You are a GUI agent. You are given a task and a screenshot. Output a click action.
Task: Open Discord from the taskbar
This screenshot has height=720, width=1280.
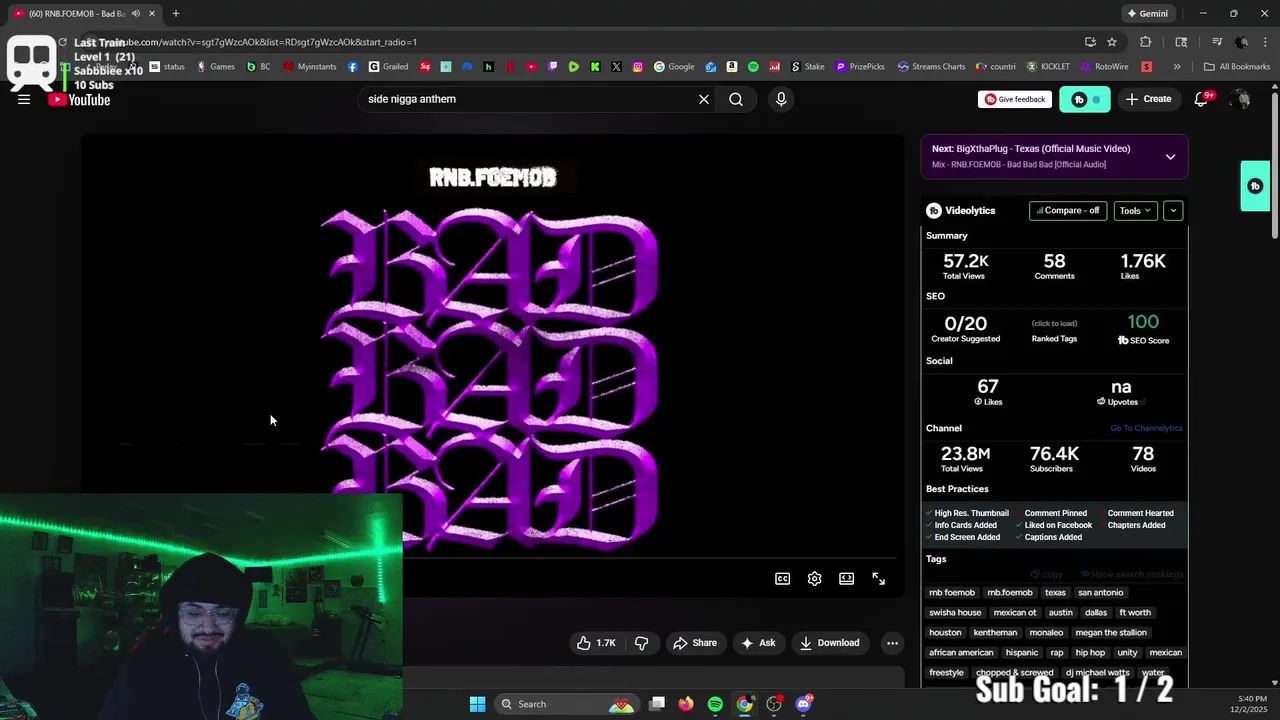[803, 704]
